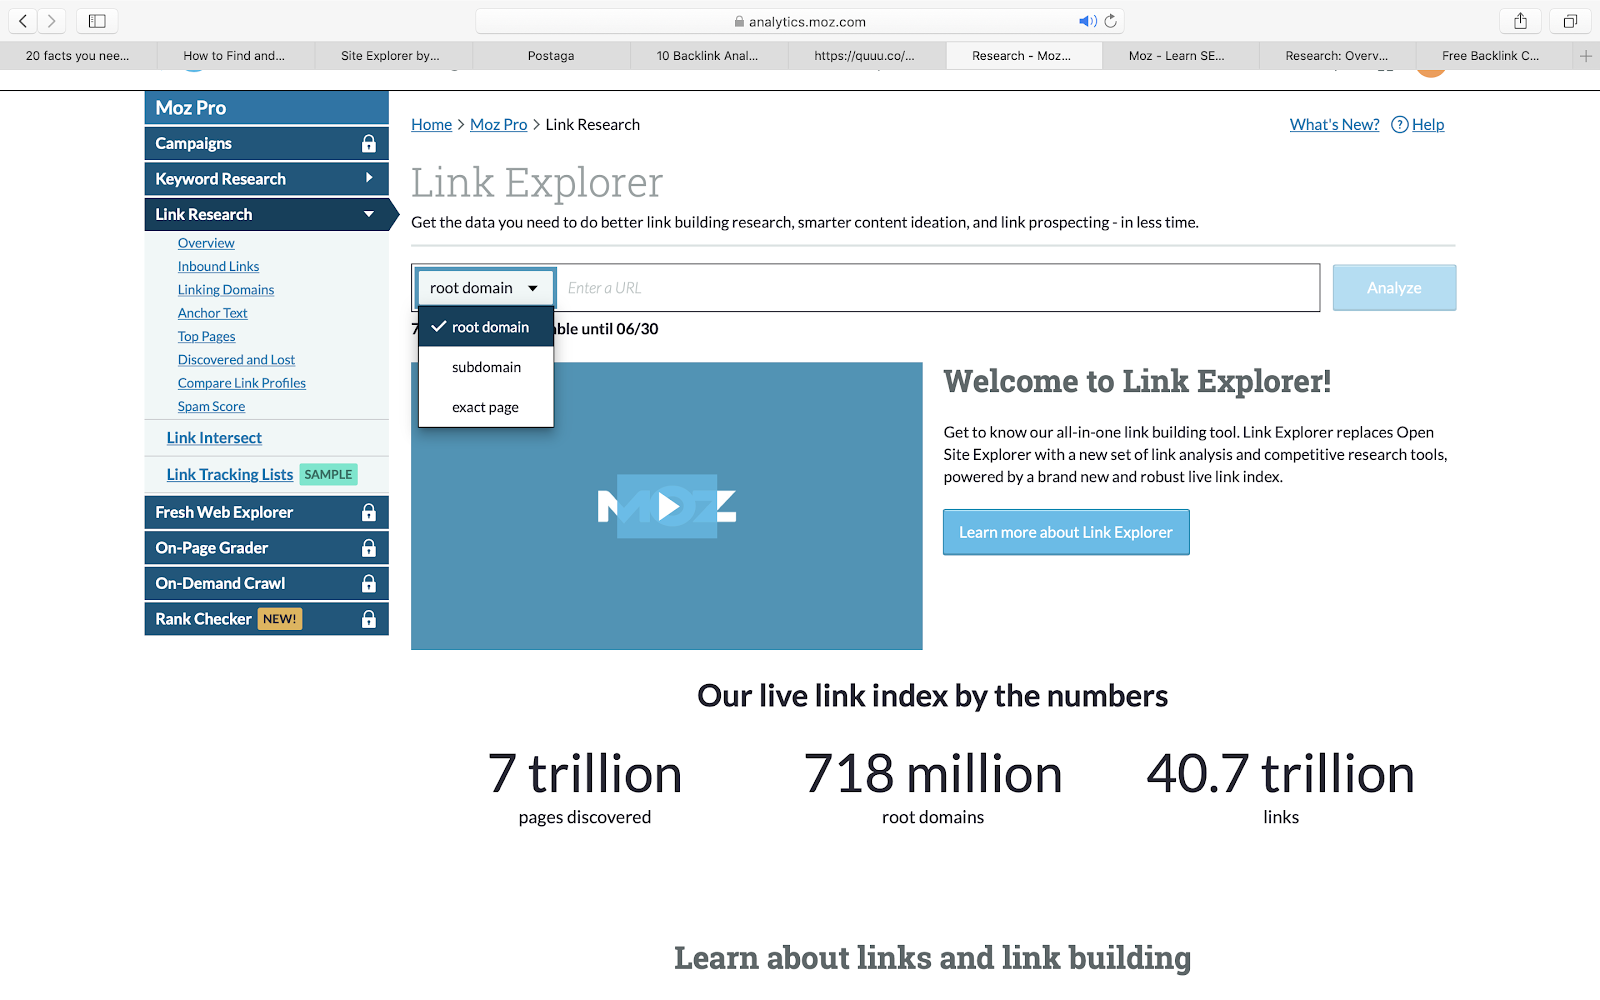Image resolution: width=1600 pixels, height=1000 pixels.
Task: Show all tabs overview icon
Action: tap(1570, 21)
